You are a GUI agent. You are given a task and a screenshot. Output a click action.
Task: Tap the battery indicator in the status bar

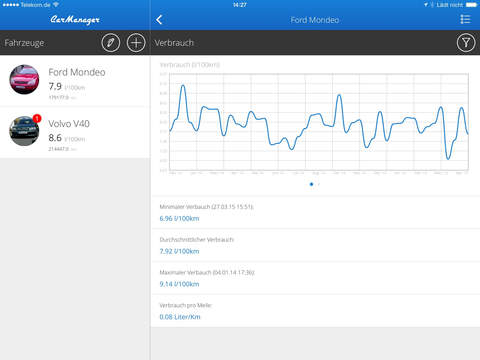[471, 5]
